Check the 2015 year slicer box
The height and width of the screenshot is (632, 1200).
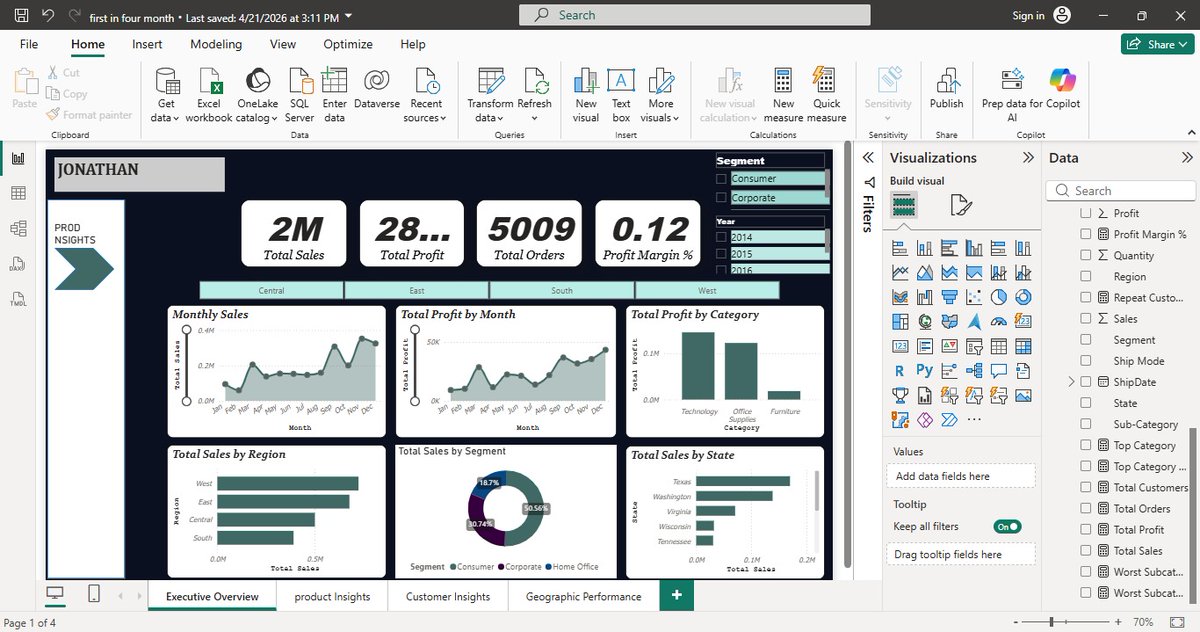tap(722, 254)
